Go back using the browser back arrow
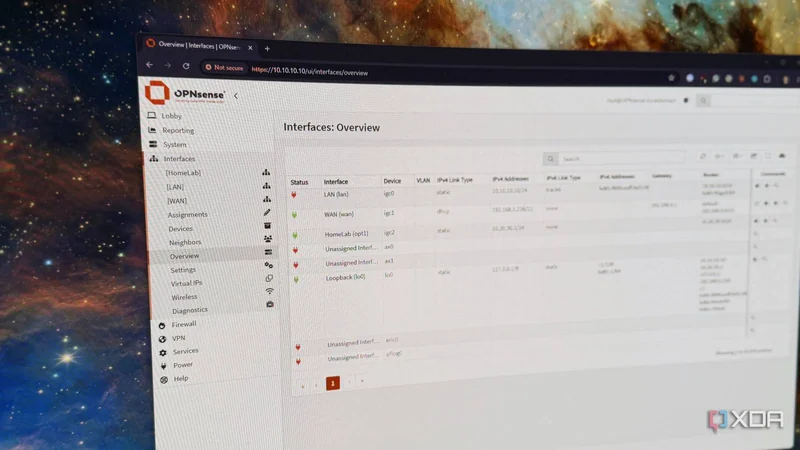Viewport: 800px width, 450px height. tap(149, 65)
